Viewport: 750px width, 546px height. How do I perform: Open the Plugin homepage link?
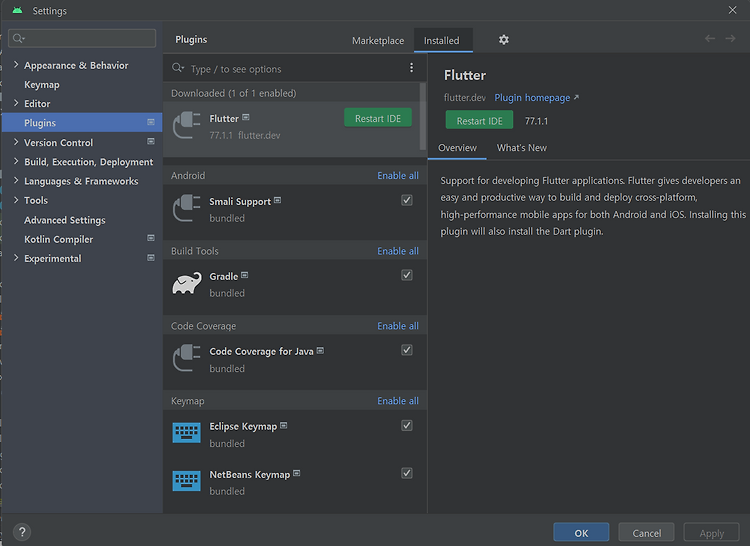[536, 98]
